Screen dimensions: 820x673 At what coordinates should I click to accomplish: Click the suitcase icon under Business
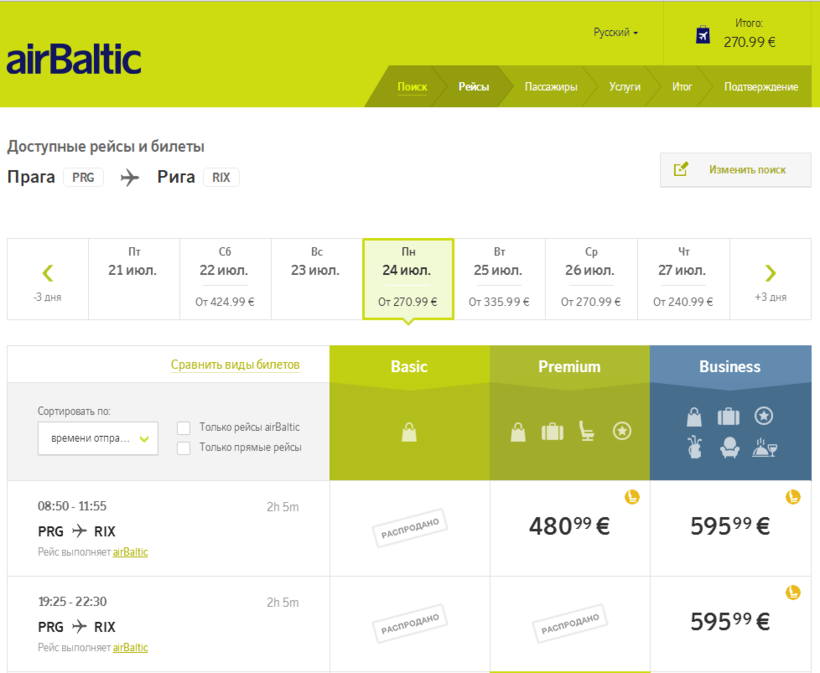pyautogui.click(x=728, y=417)
